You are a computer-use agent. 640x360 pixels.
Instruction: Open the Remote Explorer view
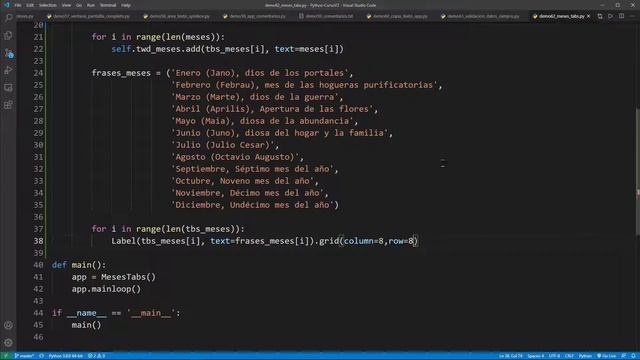8,87
